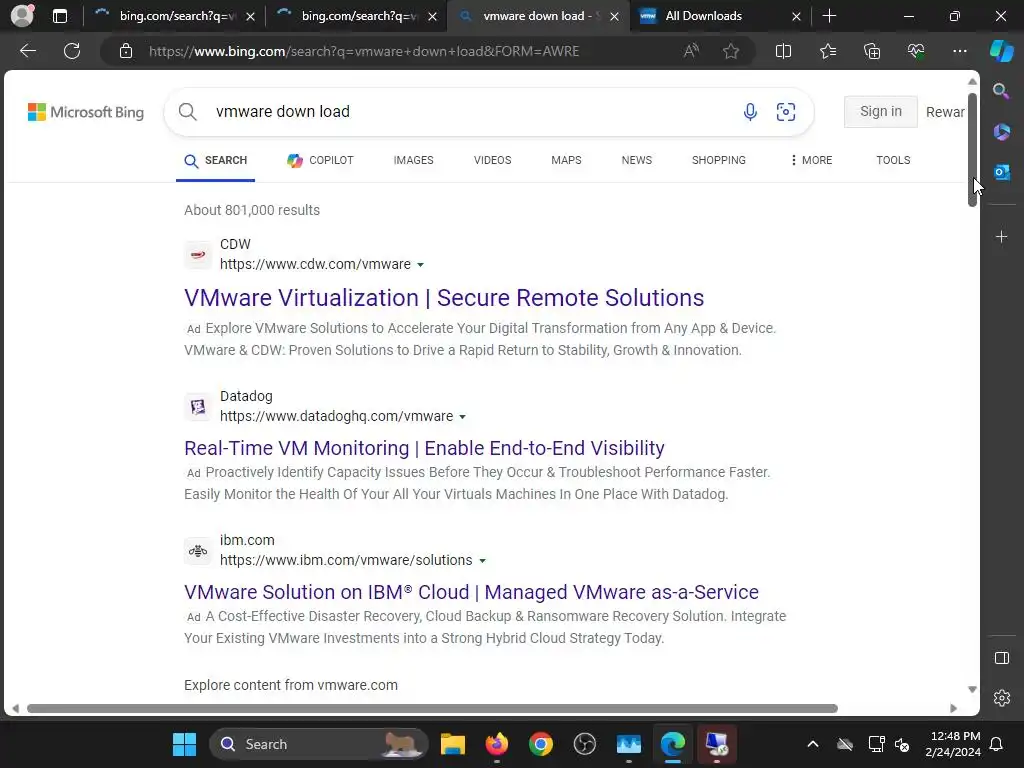Click the Bing search magnifier icon
Image resolution: width=1024 pixels, height=768 pixels.
pos(187,112)
